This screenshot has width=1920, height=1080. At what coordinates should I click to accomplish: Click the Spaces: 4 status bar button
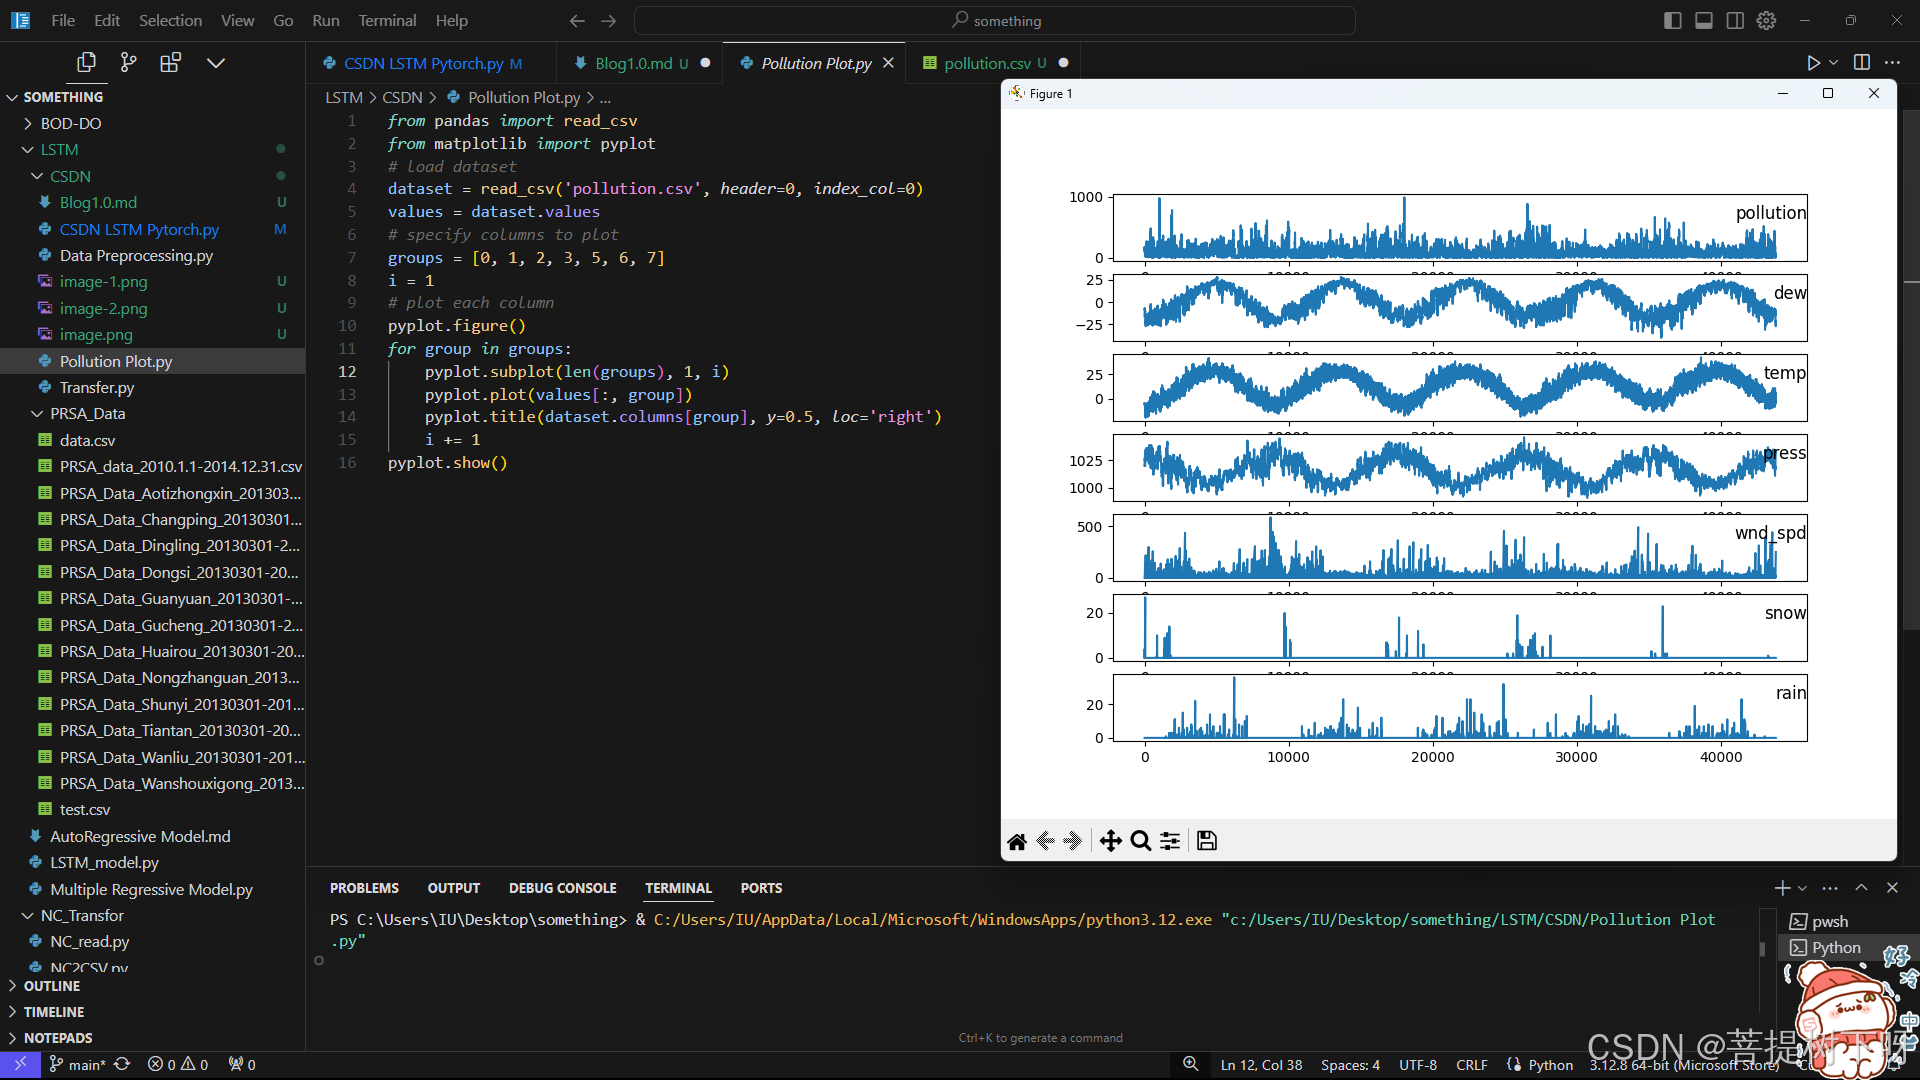pyautogui.click(x=1350, y=1065)
